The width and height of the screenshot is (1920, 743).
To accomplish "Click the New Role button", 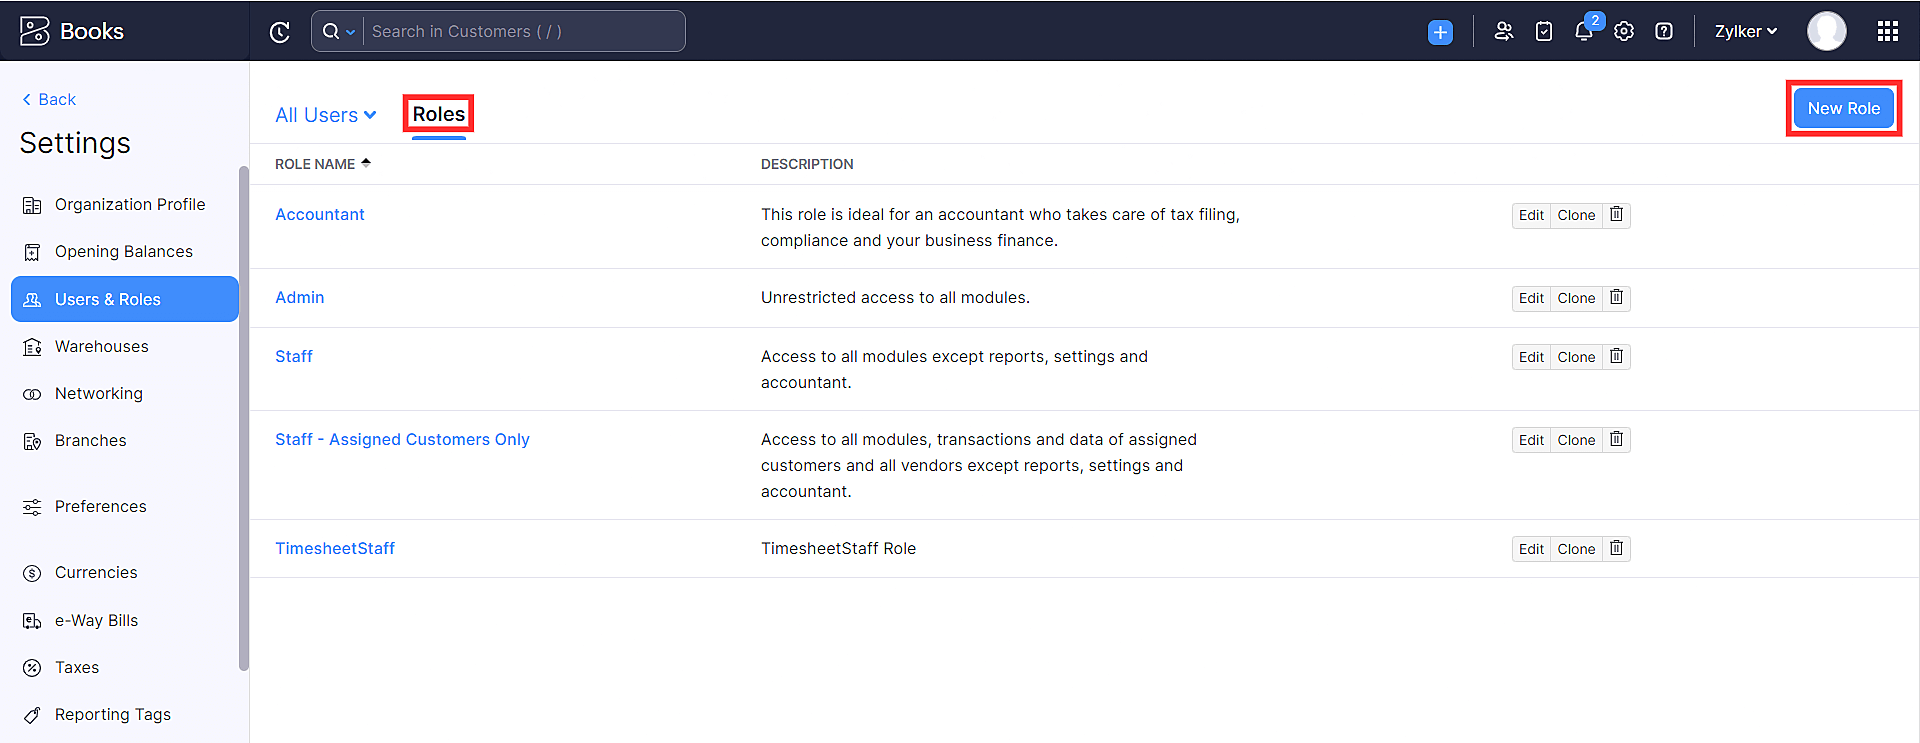I will click(x=1843, y=108).
